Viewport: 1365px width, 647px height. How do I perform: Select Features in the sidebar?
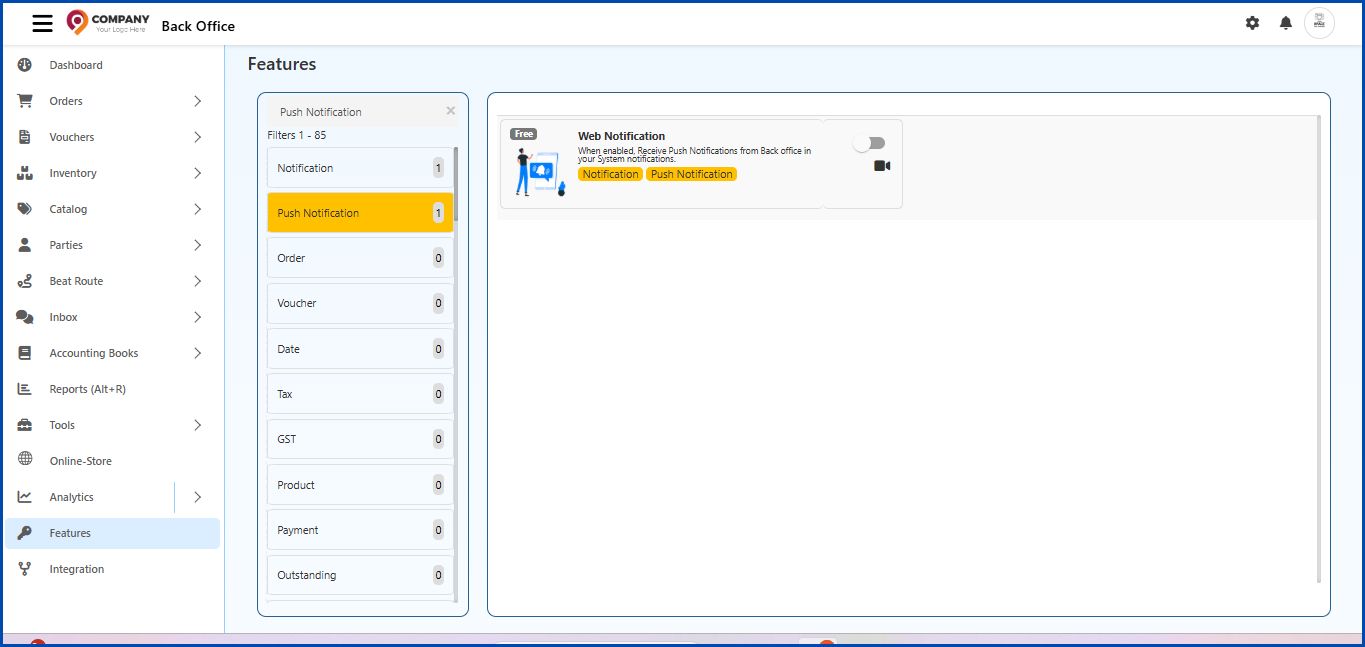(70, 533)
